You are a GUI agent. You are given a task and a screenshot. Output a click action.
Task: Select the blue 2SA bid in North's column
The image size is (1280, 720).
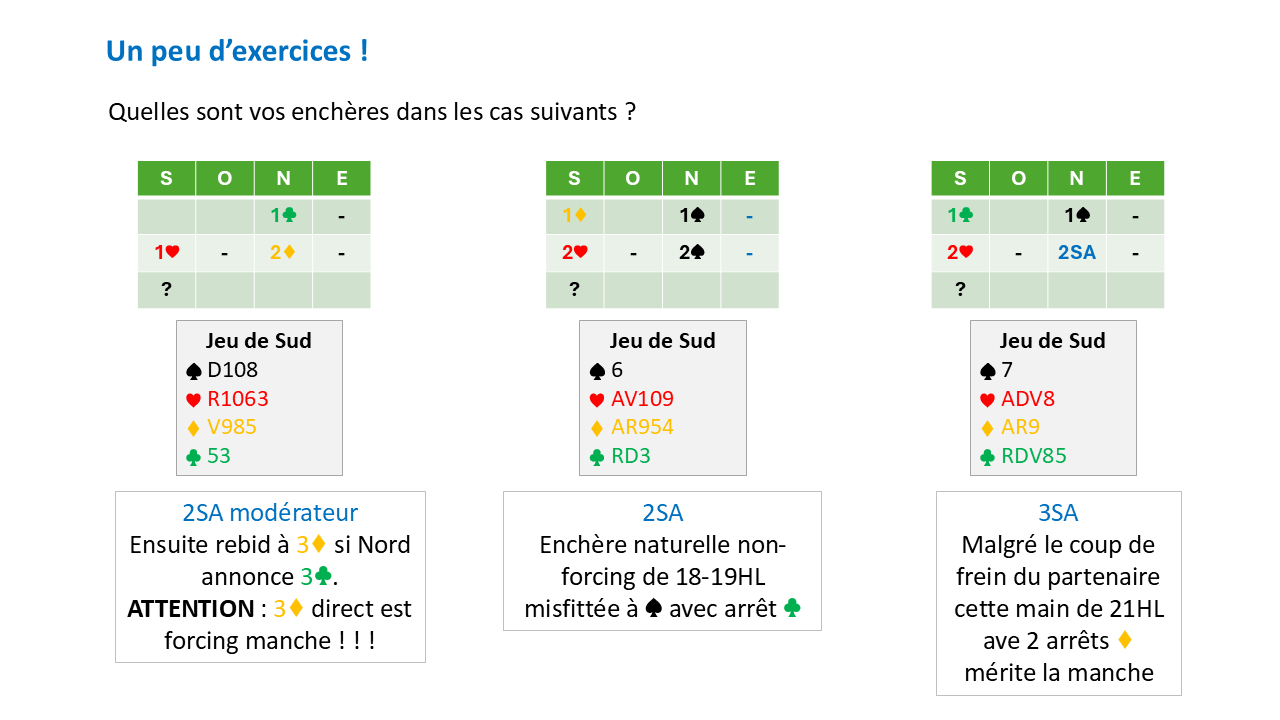[x=1076, y=253]
